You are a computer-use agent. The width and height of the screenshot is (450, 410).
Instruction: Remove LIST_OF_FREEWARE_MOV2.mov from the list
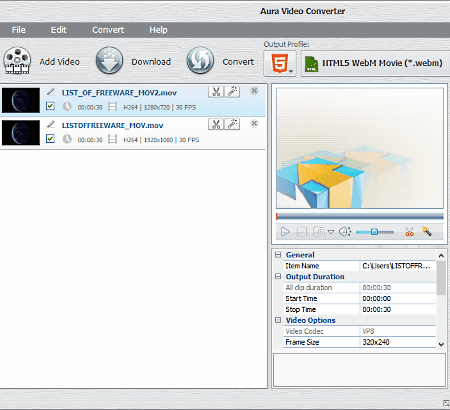point(254,91)
